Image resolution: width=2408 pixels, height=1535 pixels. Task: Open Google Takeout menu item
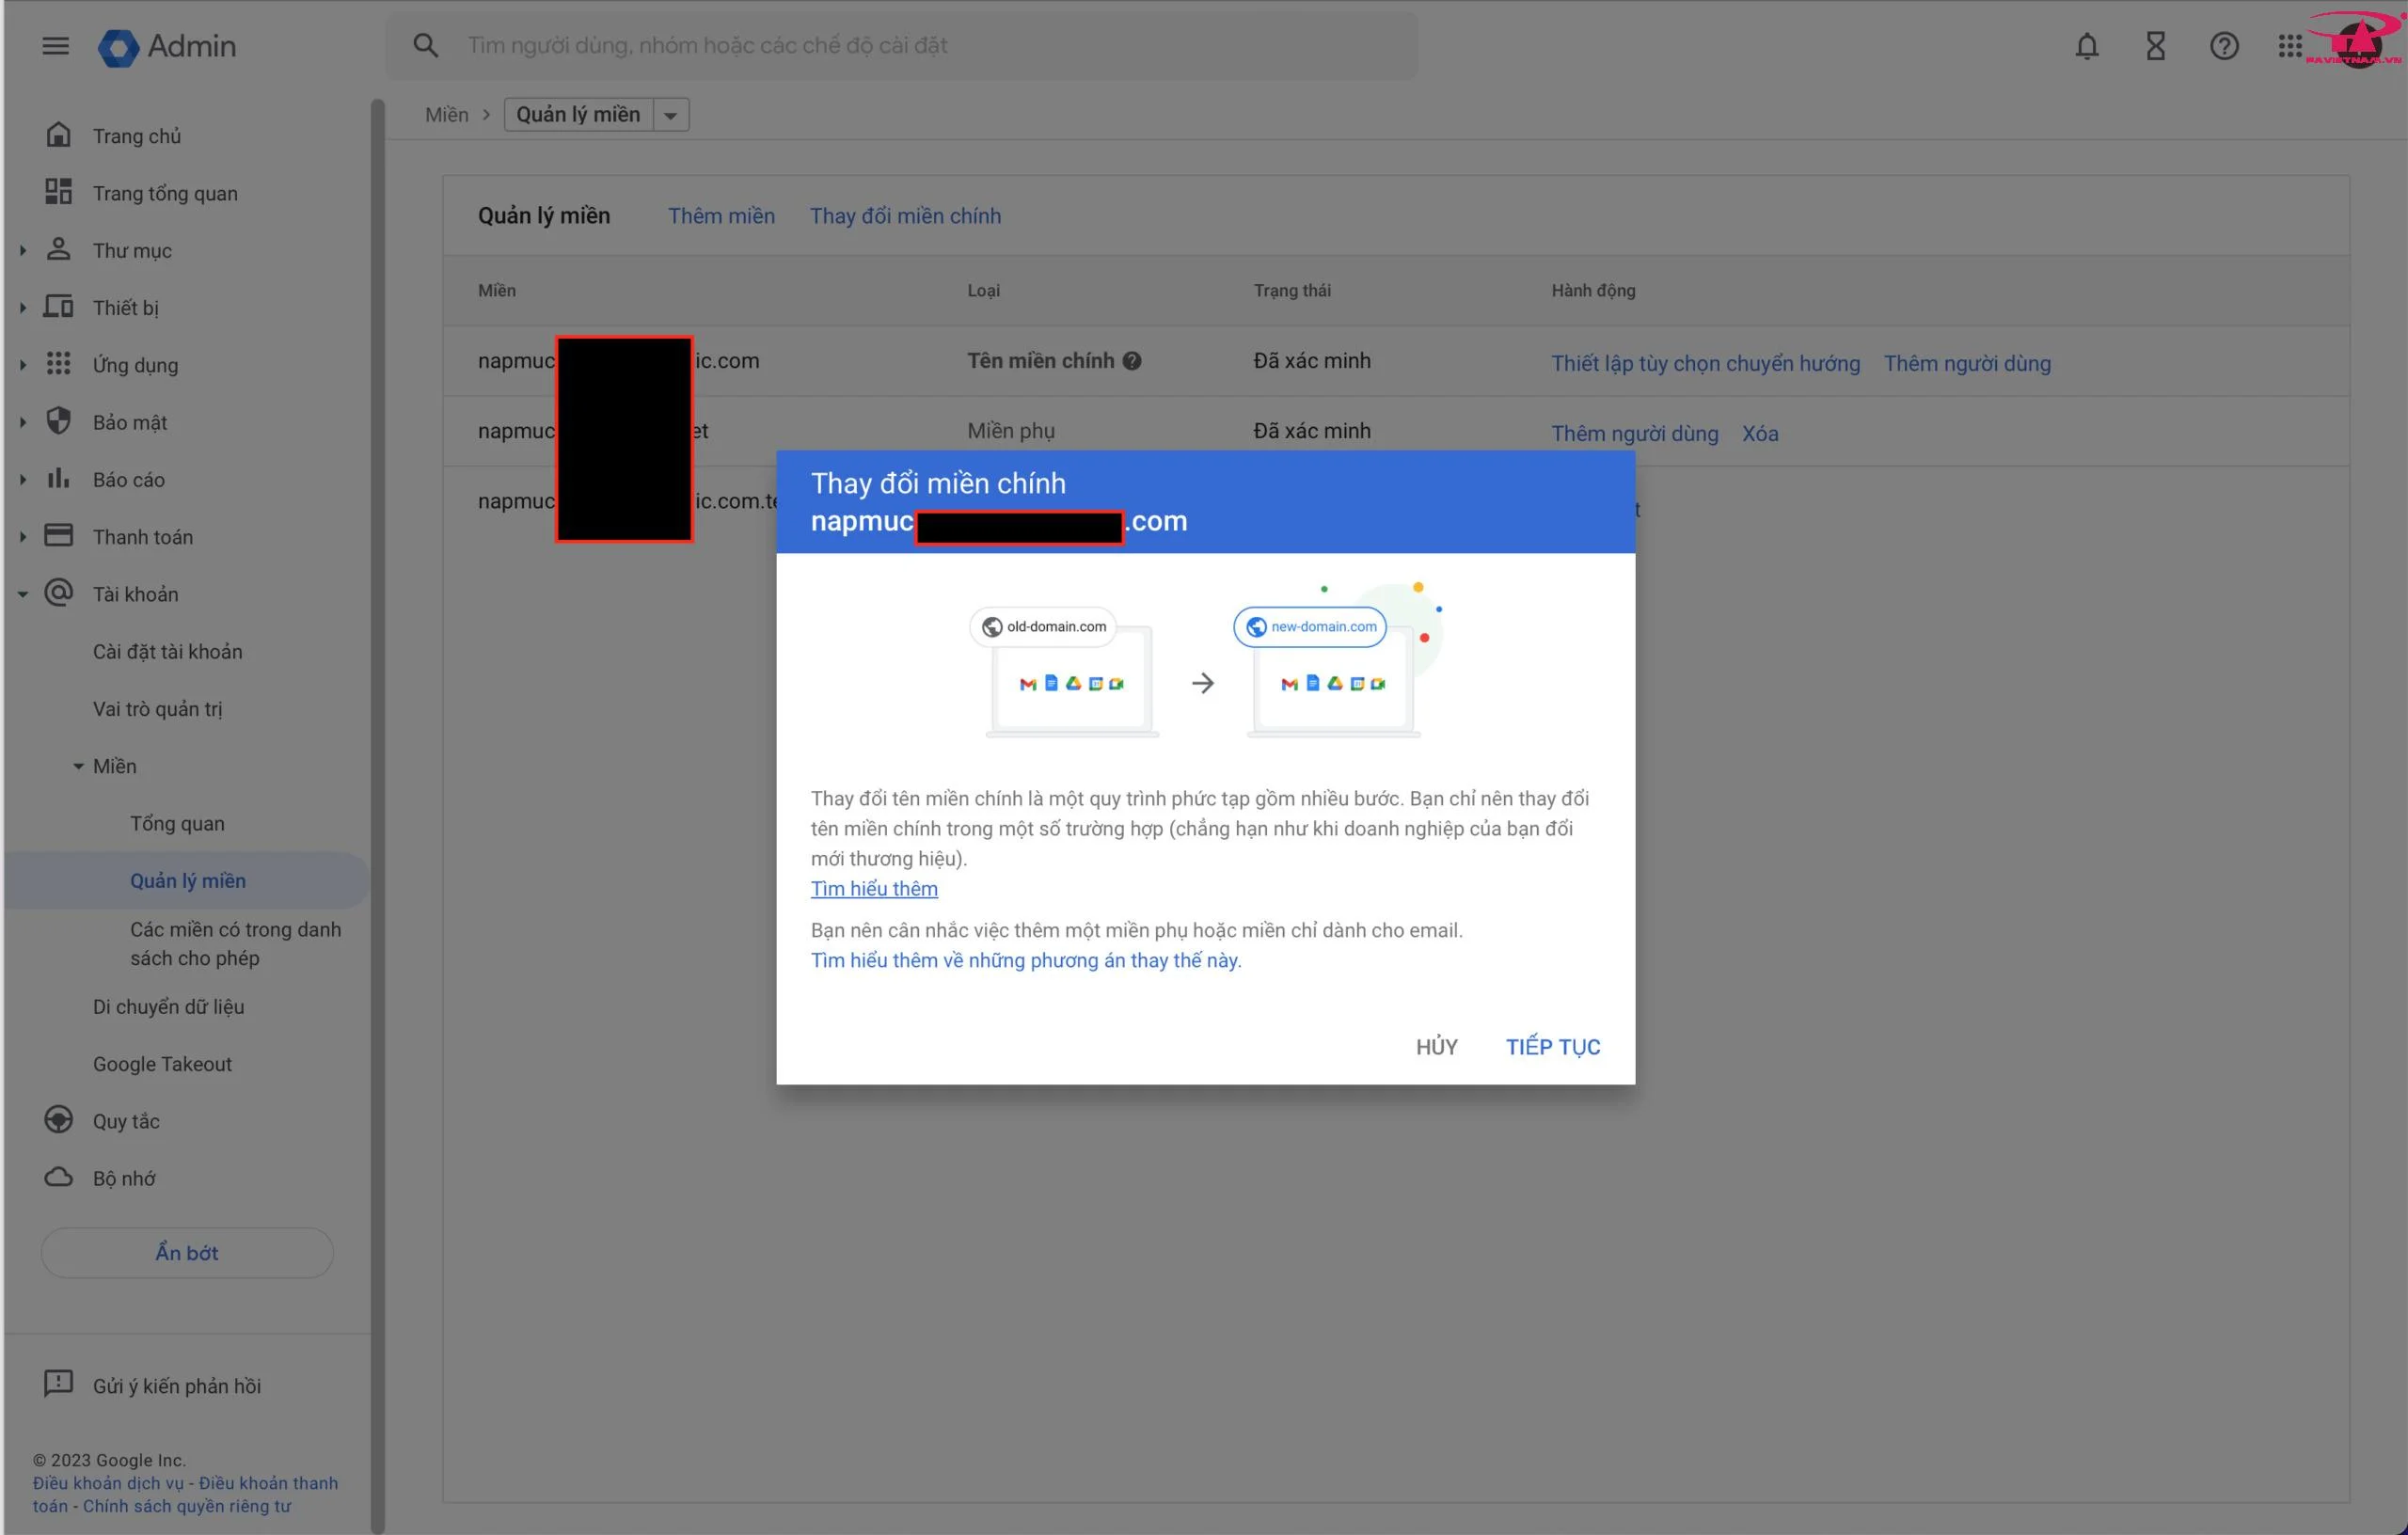pos(162,1064)
